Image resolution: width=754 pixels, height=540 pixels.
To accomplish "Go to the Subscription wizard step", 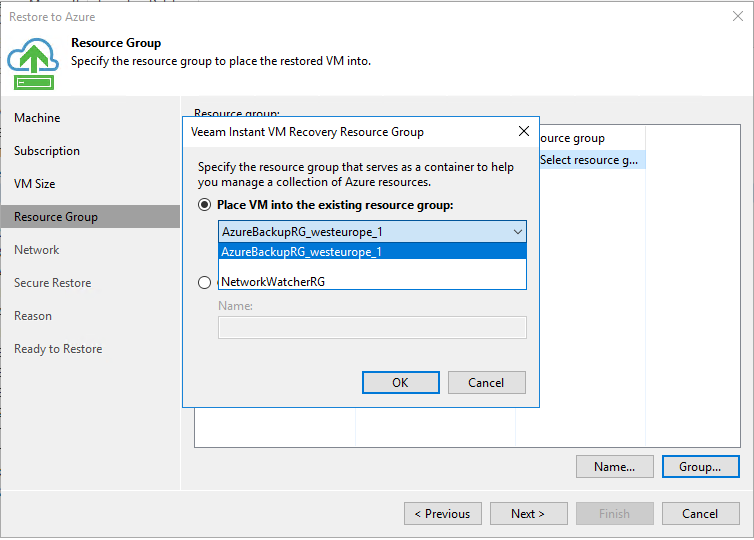I will [47, 151].
